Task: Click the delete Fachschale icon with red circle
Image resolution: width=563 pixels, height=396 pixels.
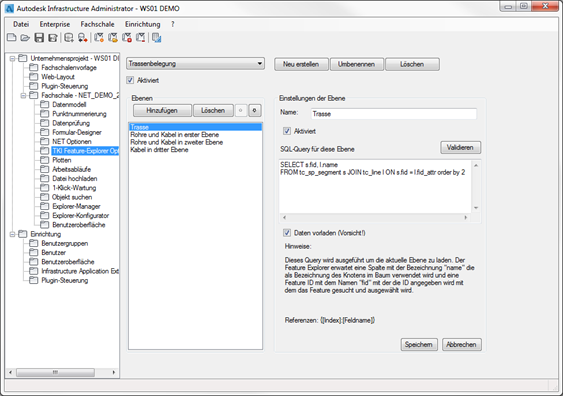Action: (127, 37)
